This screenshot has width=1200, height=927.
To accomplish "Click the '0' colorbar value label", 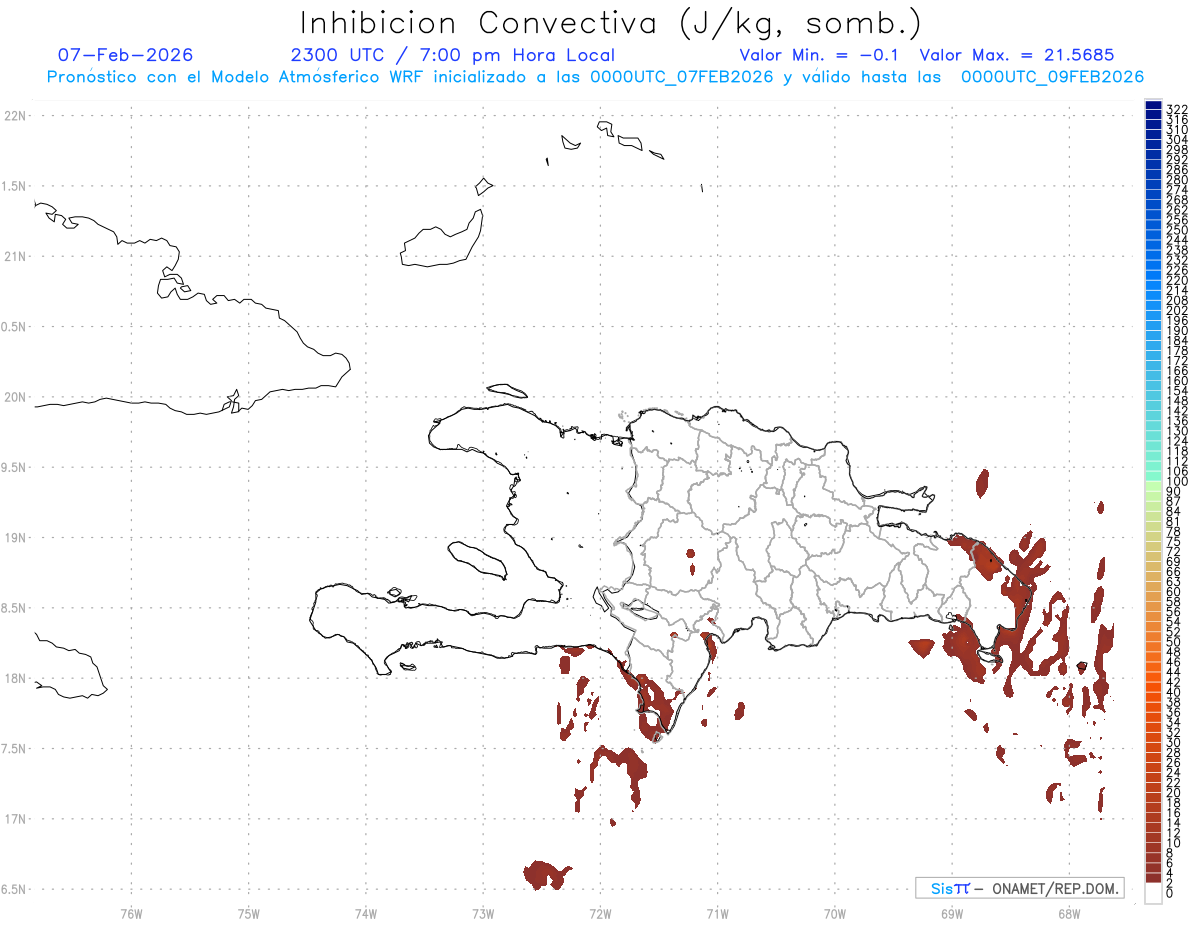I will pos(1170,892).
